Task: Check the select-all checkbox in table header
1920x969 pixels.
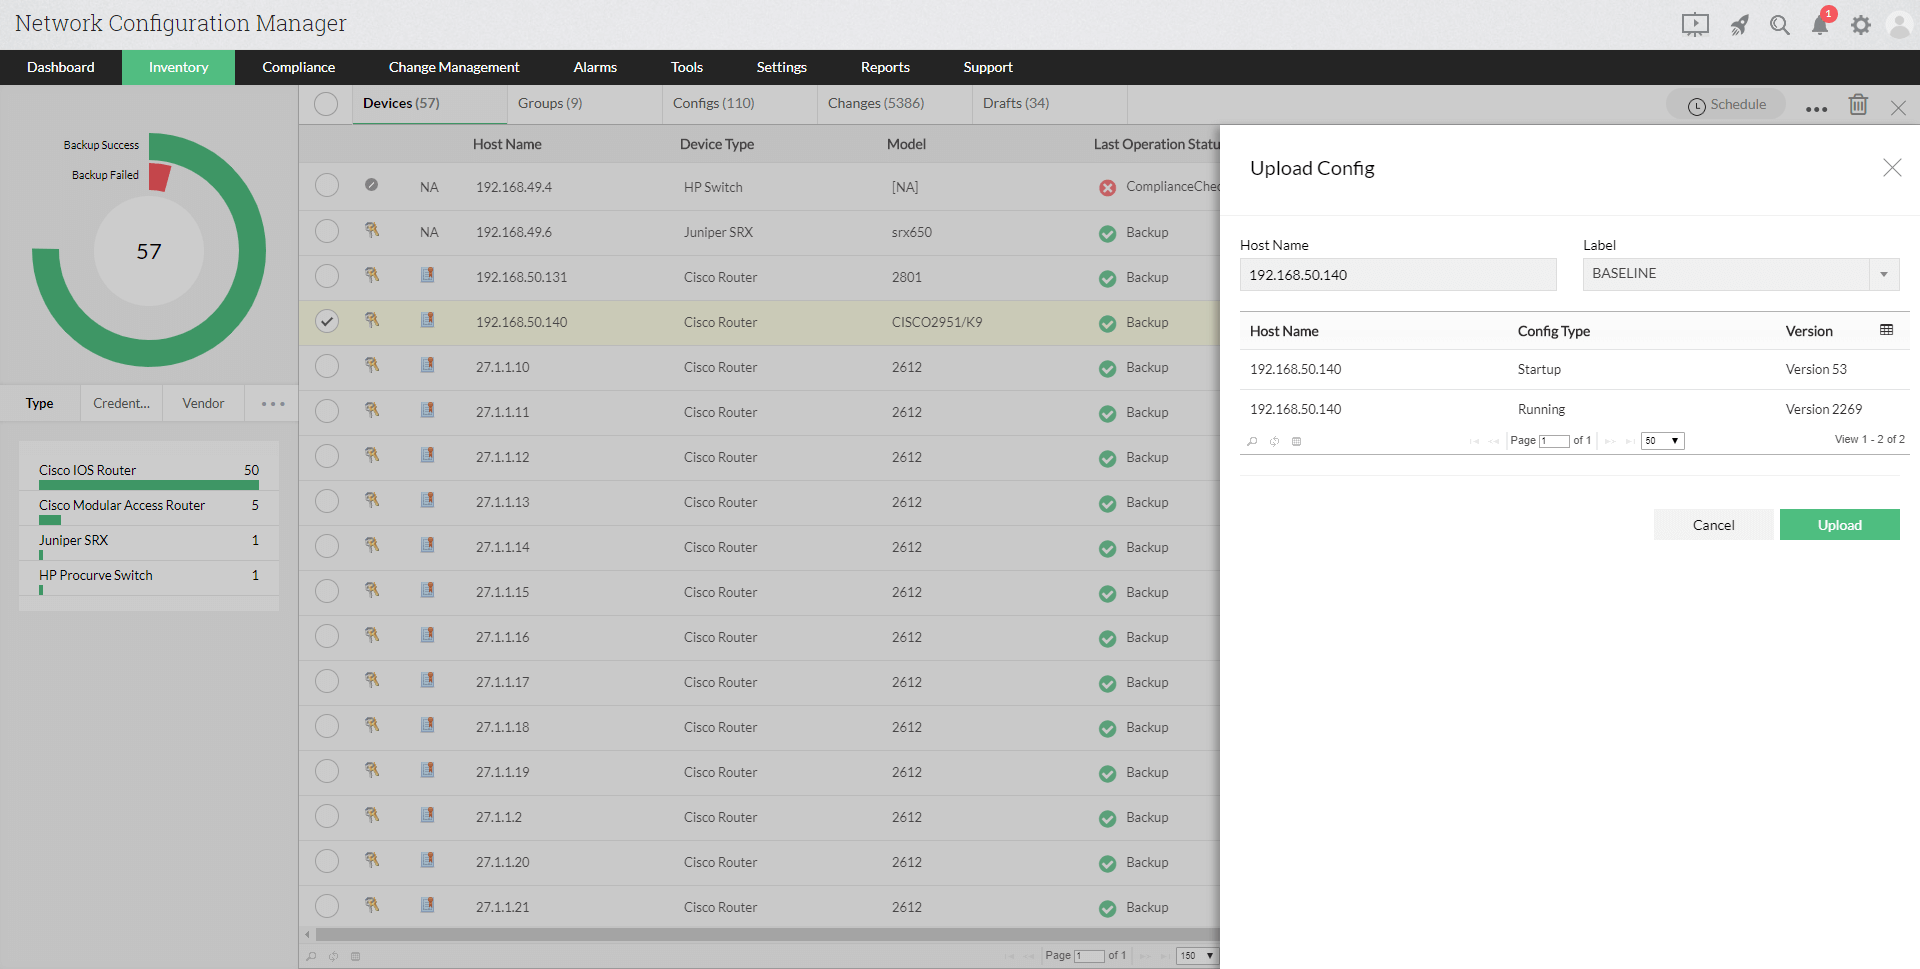Action: click(326, 103)
